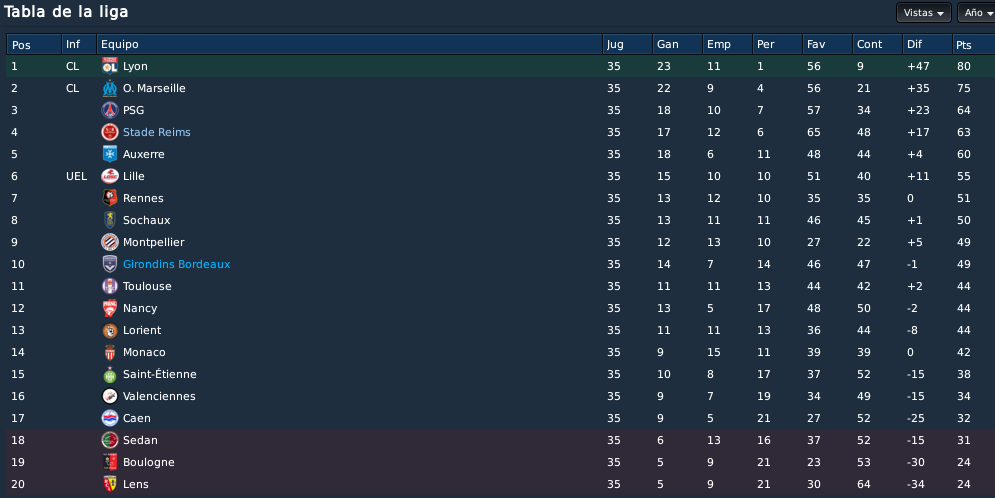Click the Lyon club crest icon

[x=110, y=66]
